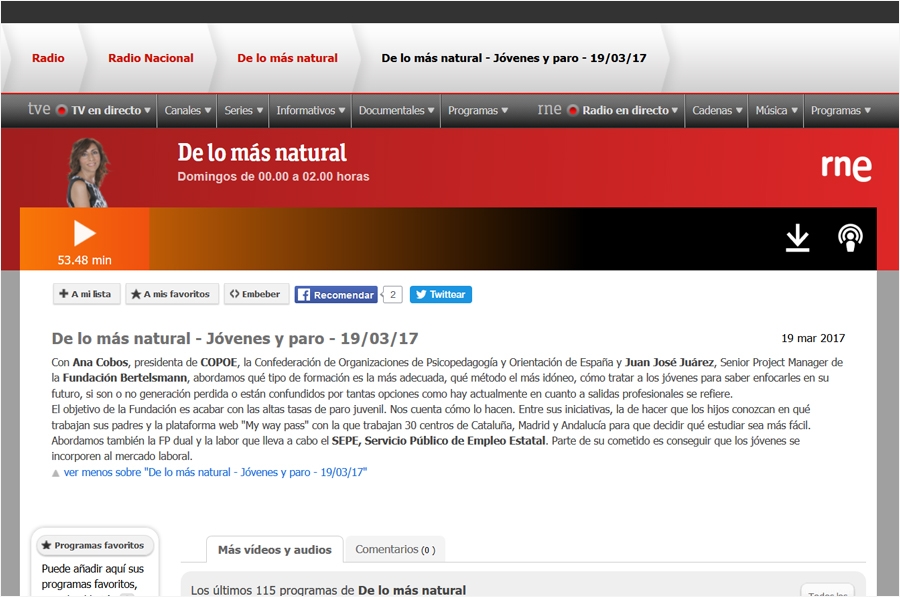Click the De lo más natural program title
This screenshot has height=597, width=900.
[262, 153]
